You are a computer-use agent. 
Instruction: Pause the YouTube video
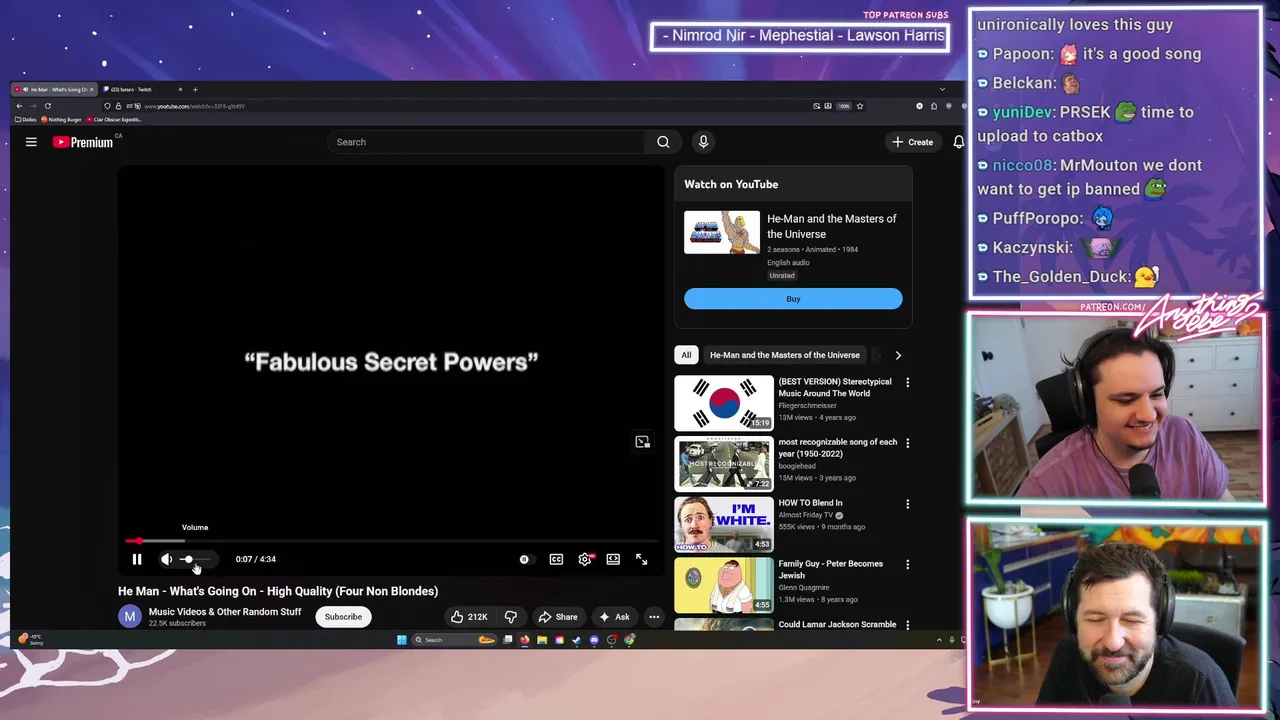click(137, 559)
